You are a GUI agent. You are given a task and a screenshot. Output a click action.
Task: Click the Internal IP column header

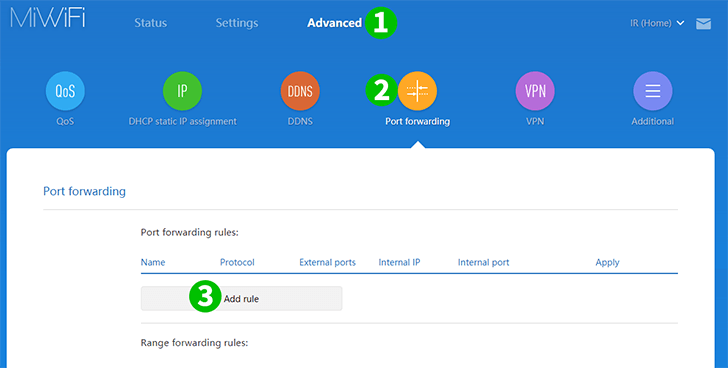(x=399, y=262)
